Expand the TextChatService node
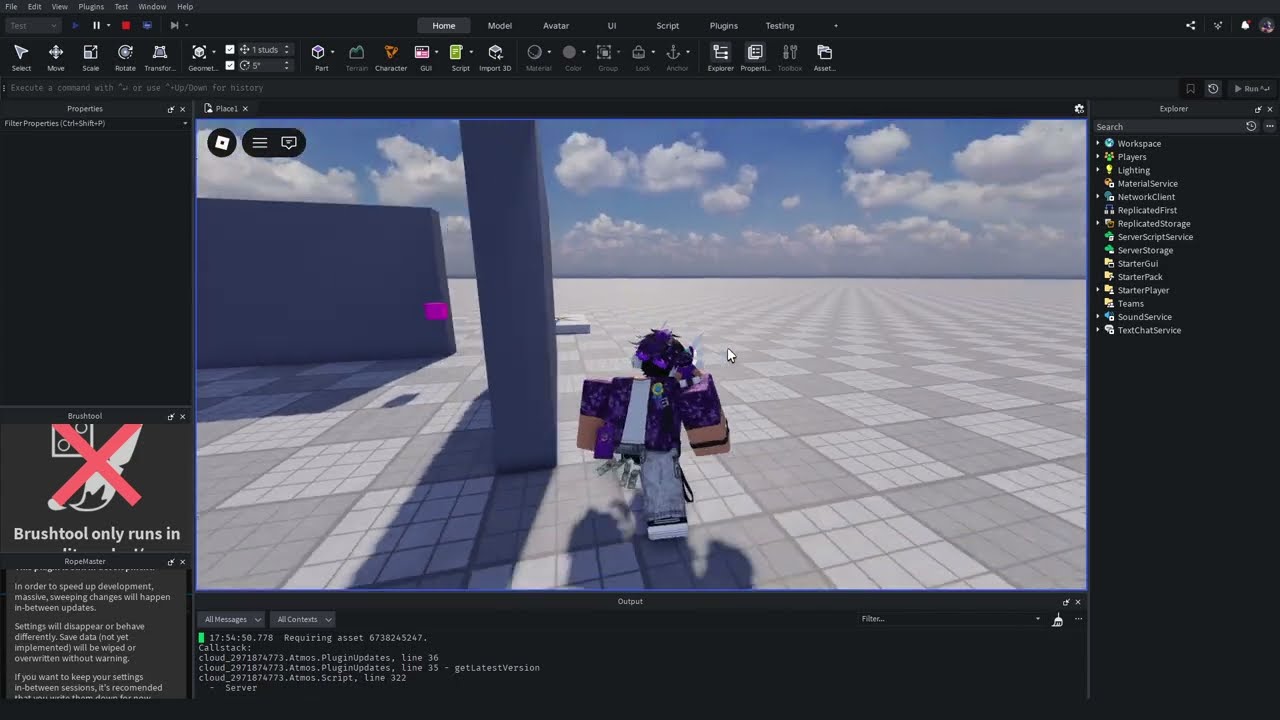This screenshot has width=1280, height=720. (1098, 330)
